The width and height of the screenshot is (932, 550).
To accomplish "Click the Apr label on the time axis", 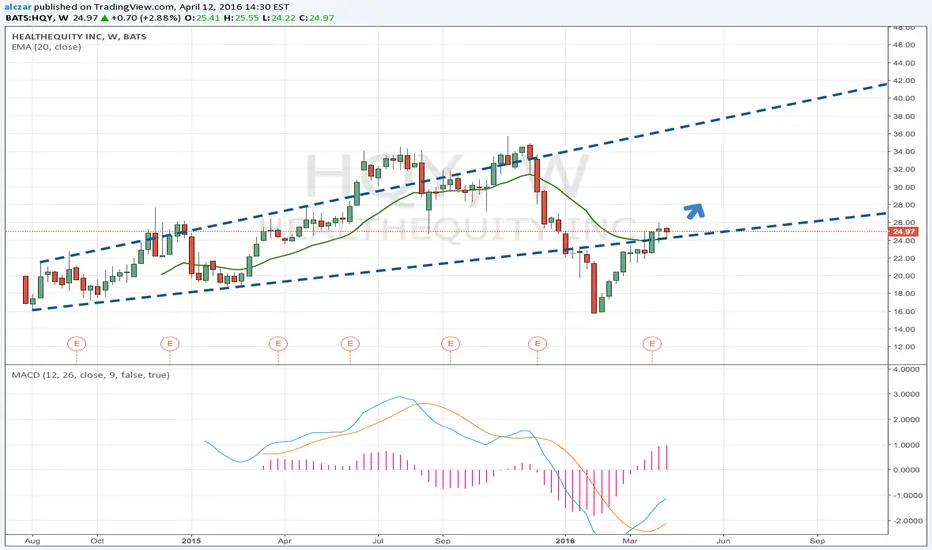I will point(285,541).
